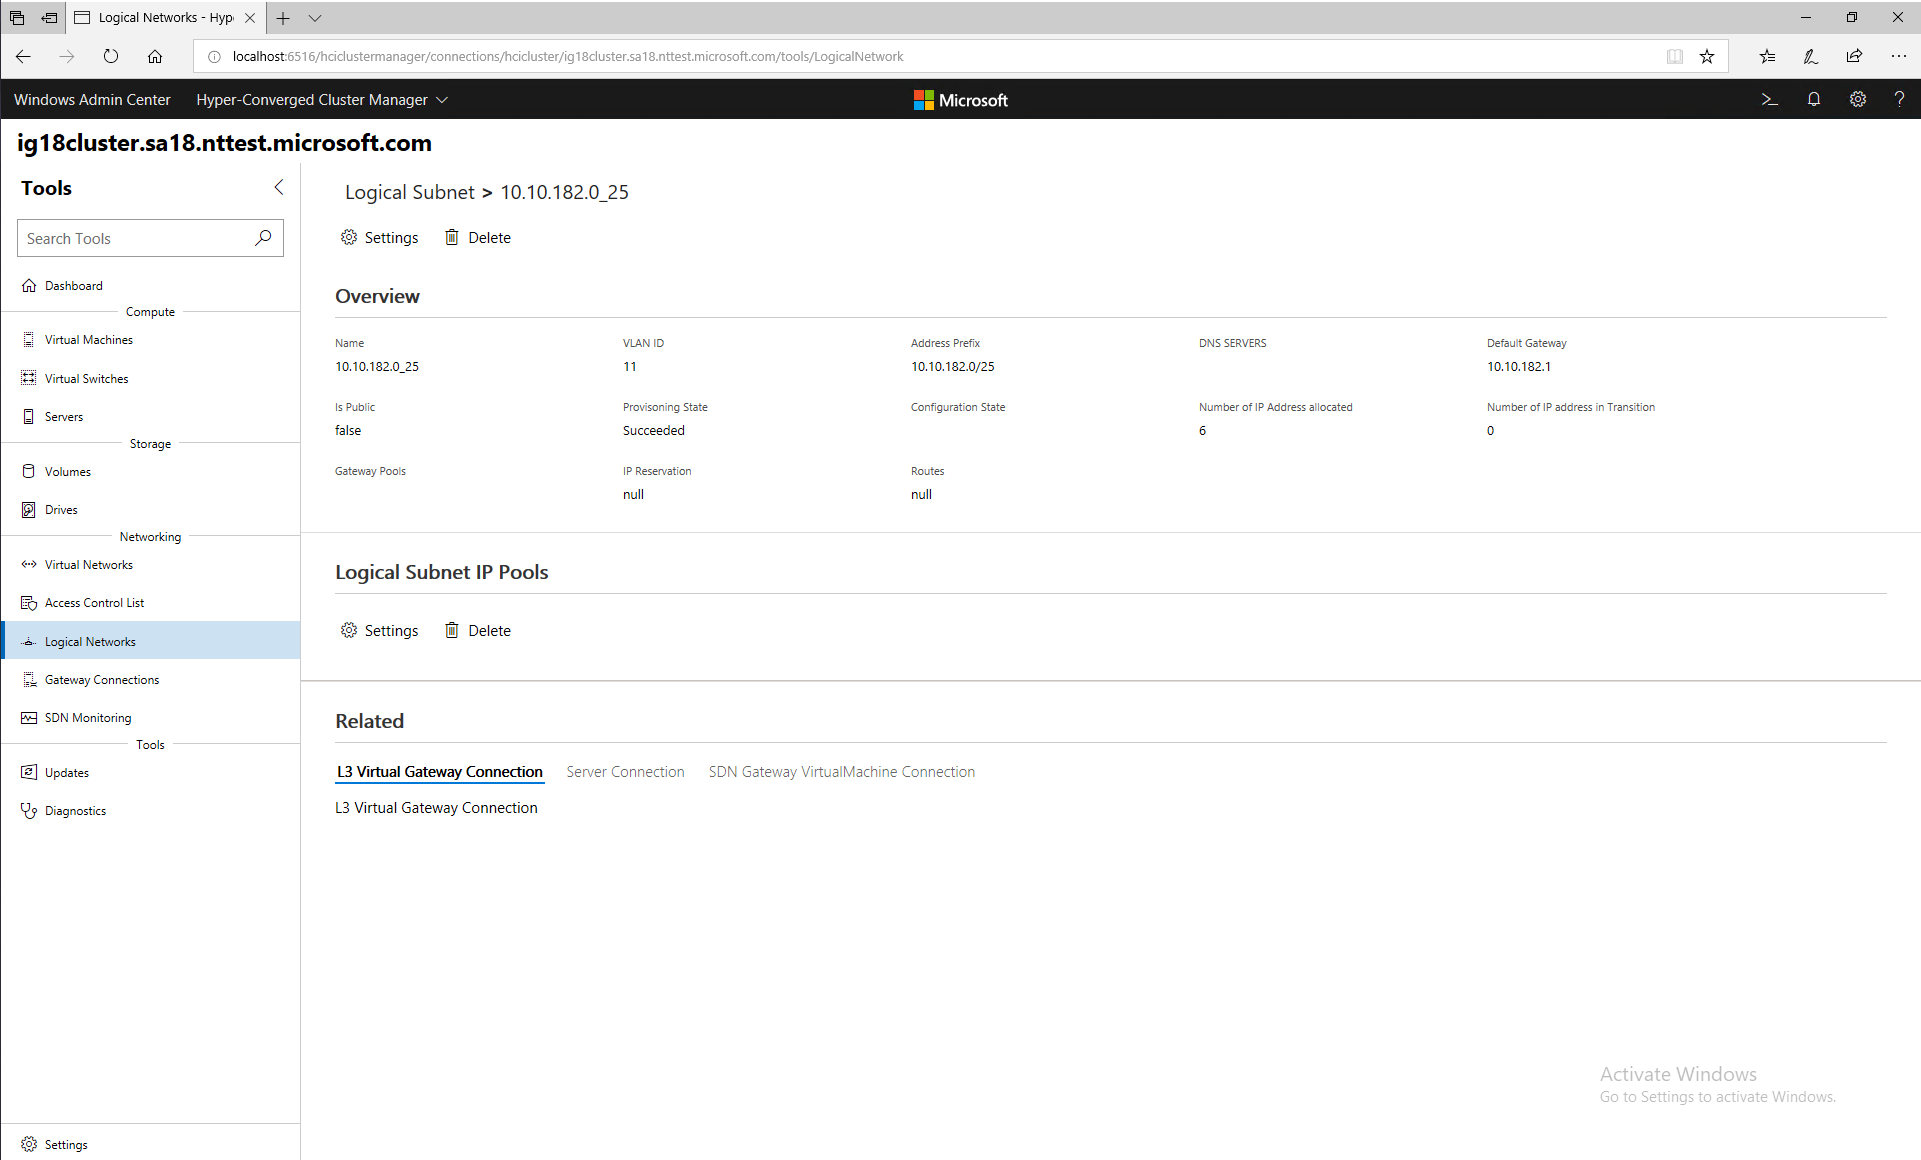The width and height of the screenshot is (1921, 1160).
Task: Open PowerShell console icon in header
Action: click(1769, 99)
